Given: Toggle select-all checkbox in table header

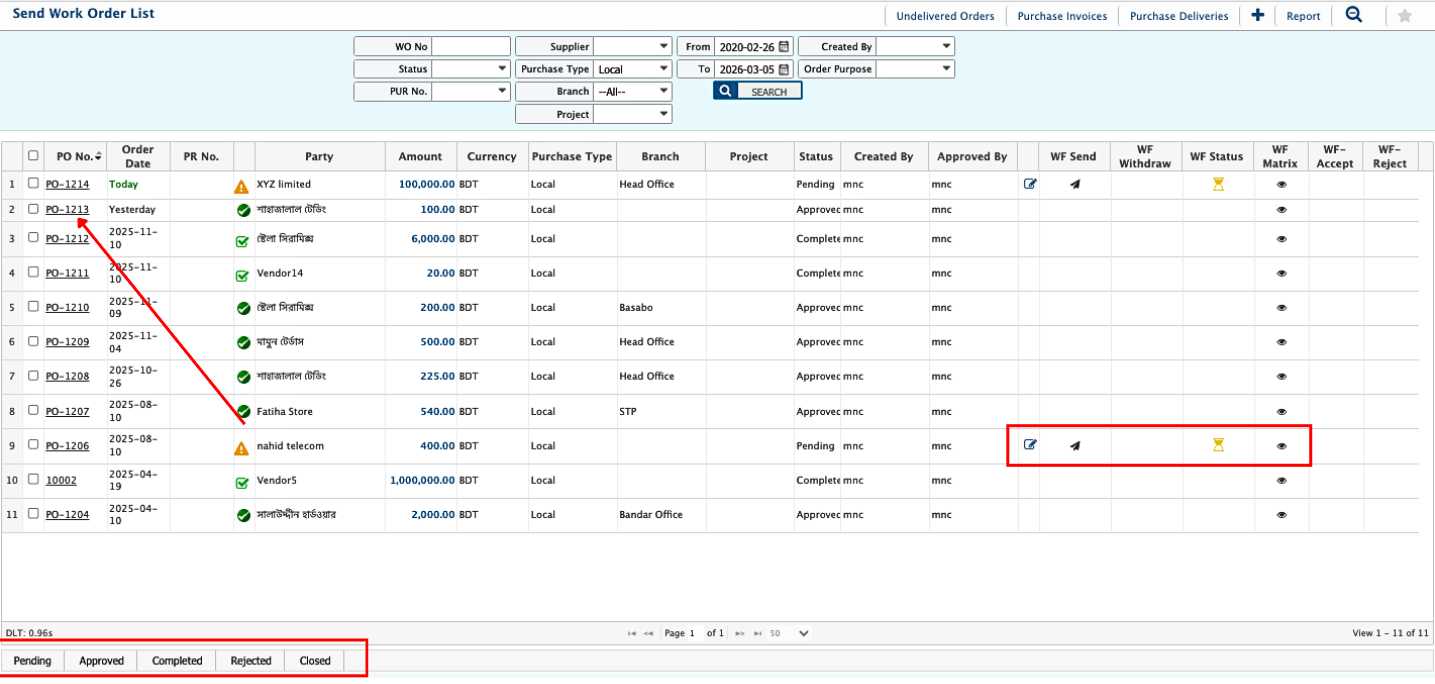Looking at the screenshot, I should tap(34, 156).
